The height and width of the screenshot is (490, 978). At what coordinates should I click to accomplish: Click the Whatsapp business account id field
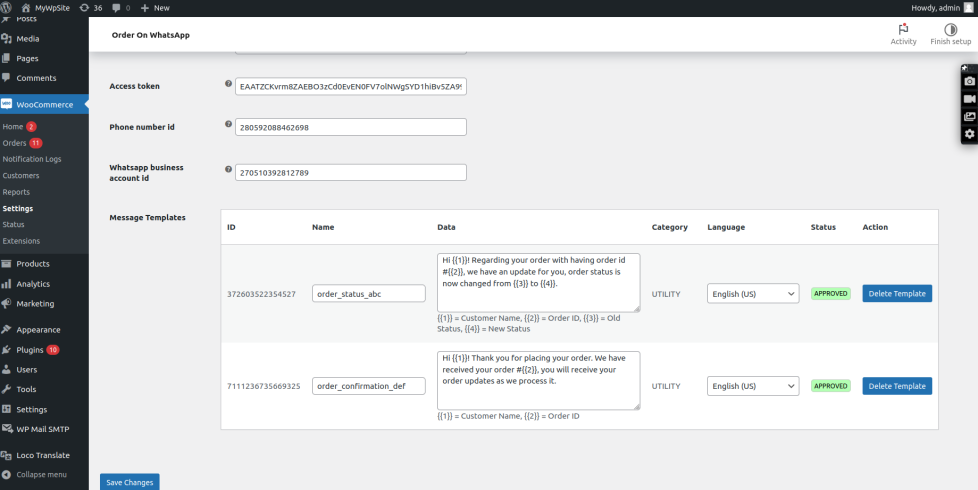pyautogui.click(x=351, y=173)
